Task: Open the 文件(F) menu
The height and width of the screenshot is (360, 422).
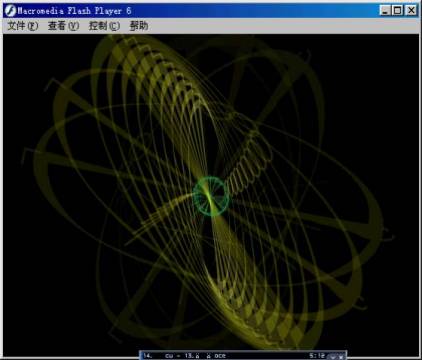Action: point(23,26)
